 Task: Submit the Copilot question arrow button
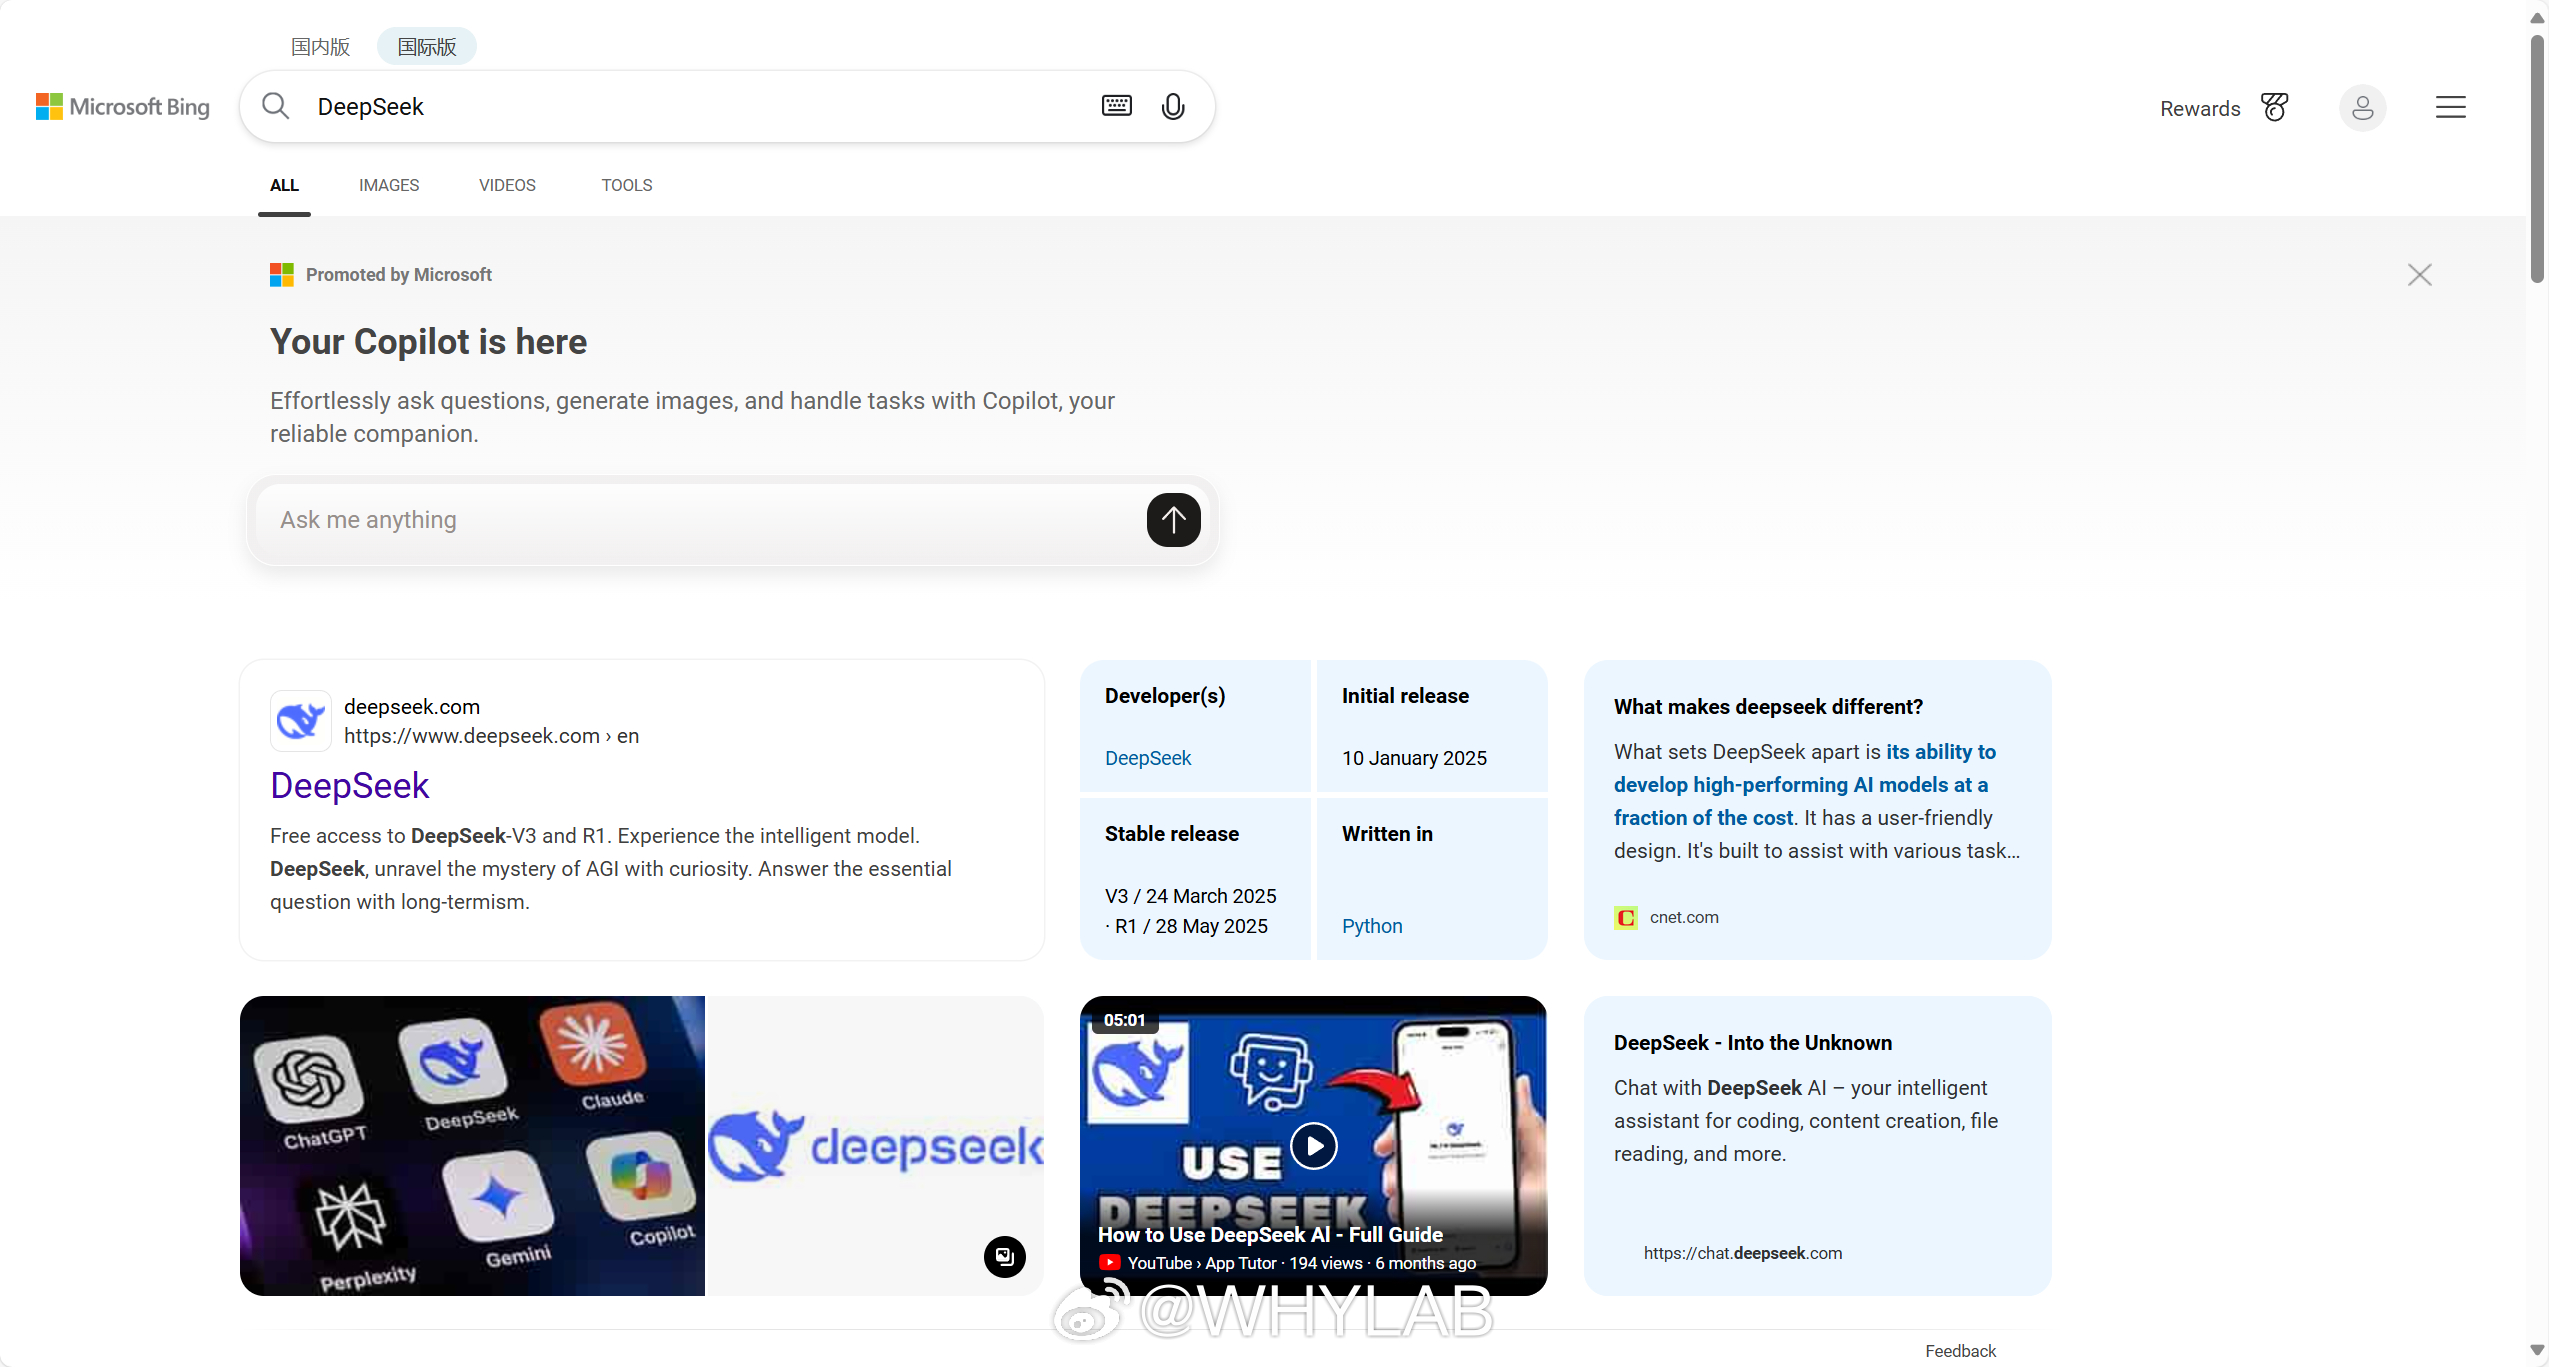coord(1173,520)
